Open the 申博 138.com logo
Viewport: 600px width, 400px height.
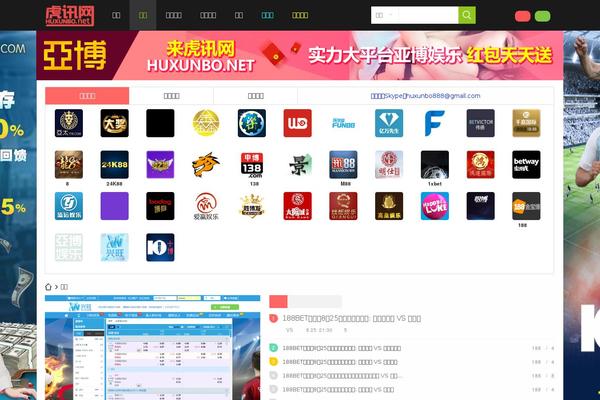[252, 165]
